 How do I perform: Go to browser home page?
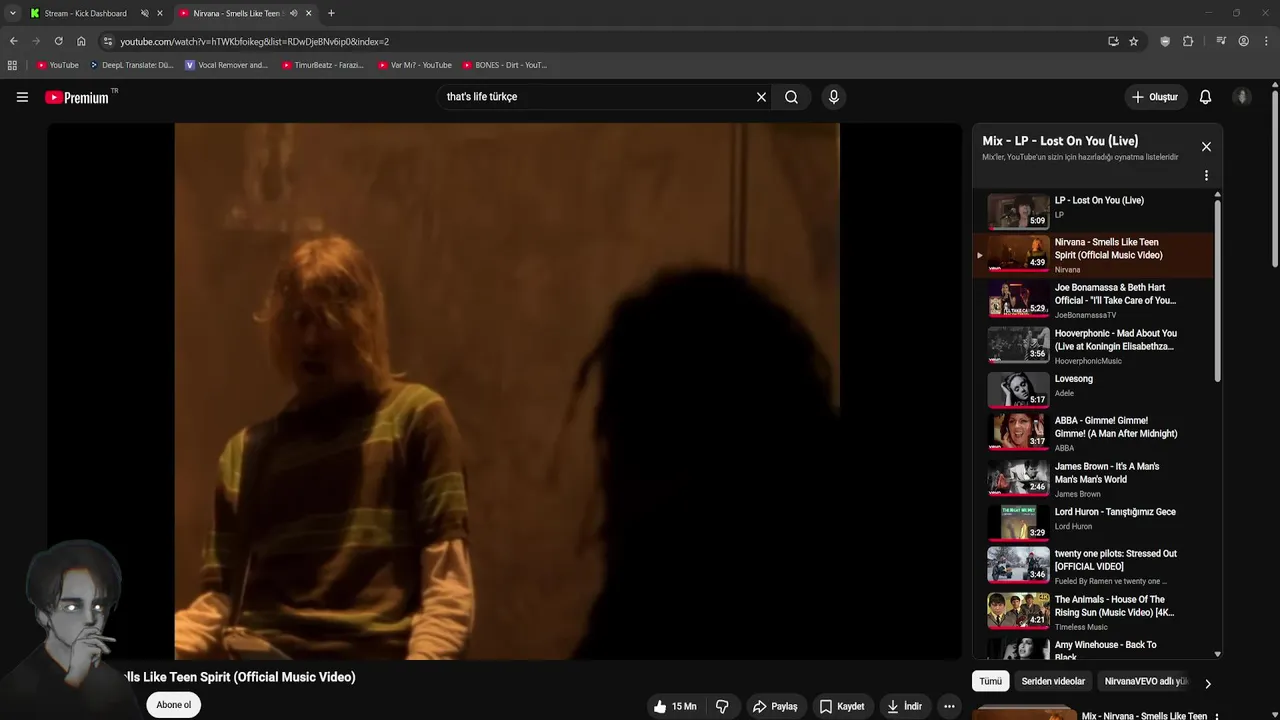[x=81, y=41]
